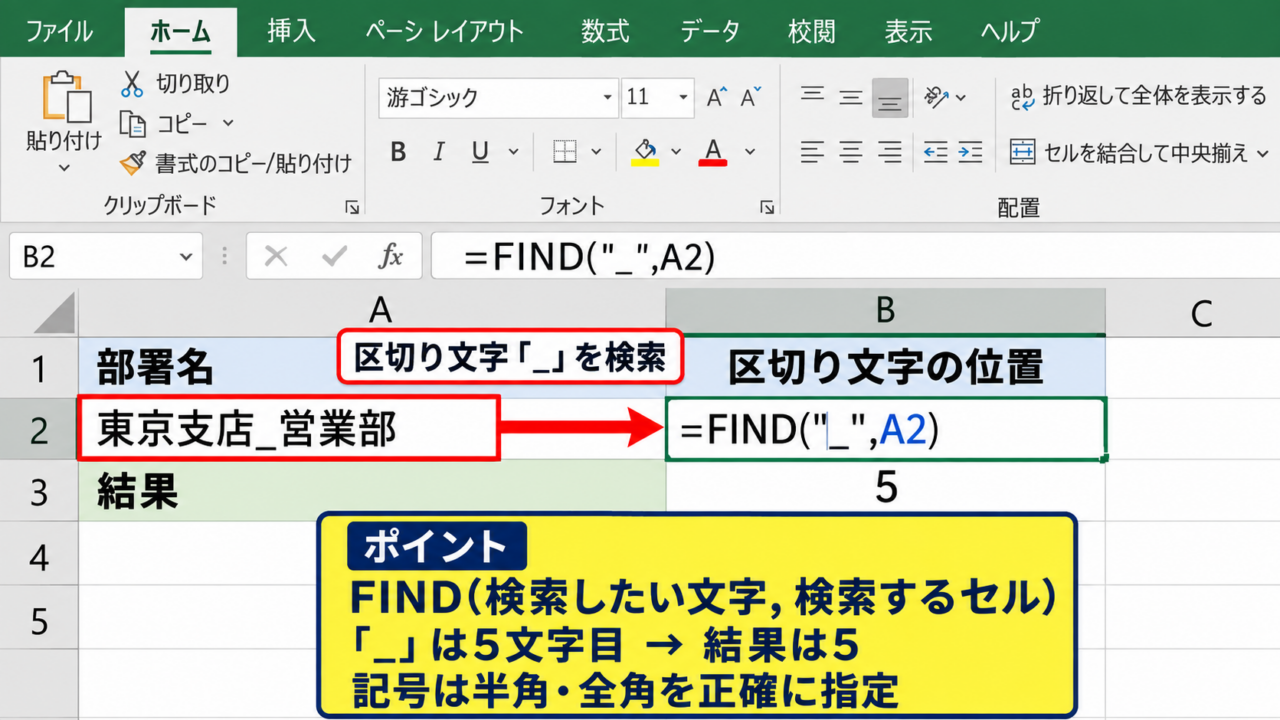This screenshot has width=1280, height=720.
Task: Confirm formula entry with checkmark icon
Action: (x=334, y=257)
